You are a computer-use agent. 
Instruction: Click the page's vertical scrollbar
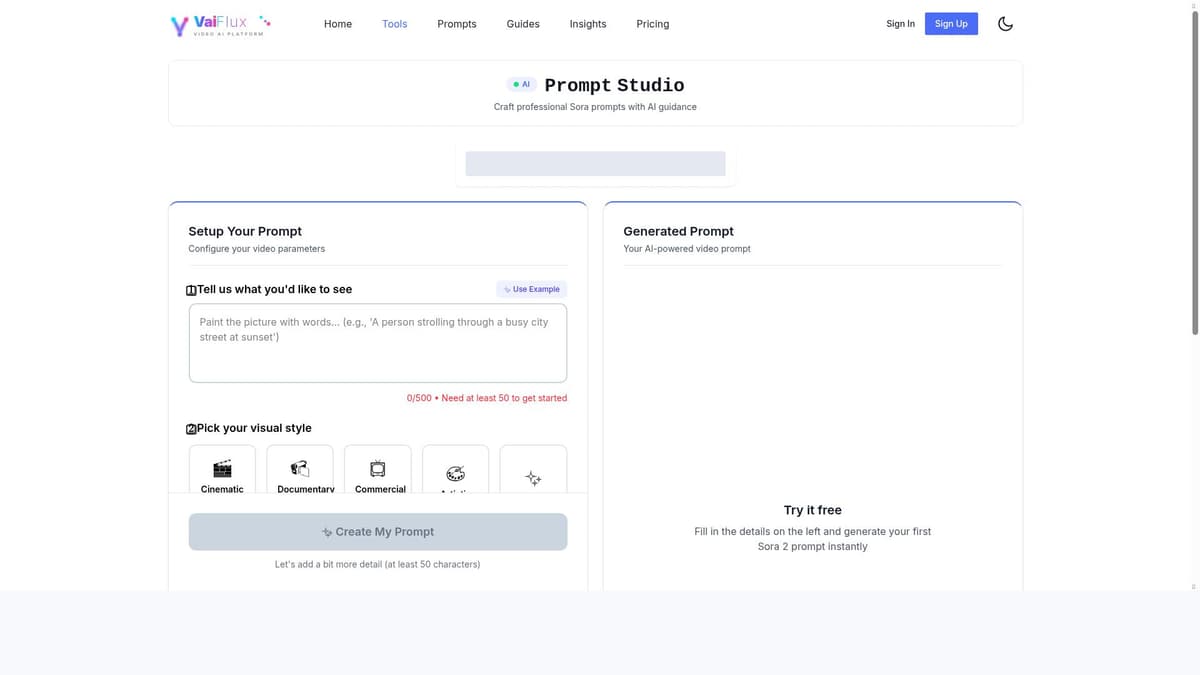pyautogui.click(x=1194, y=170)
